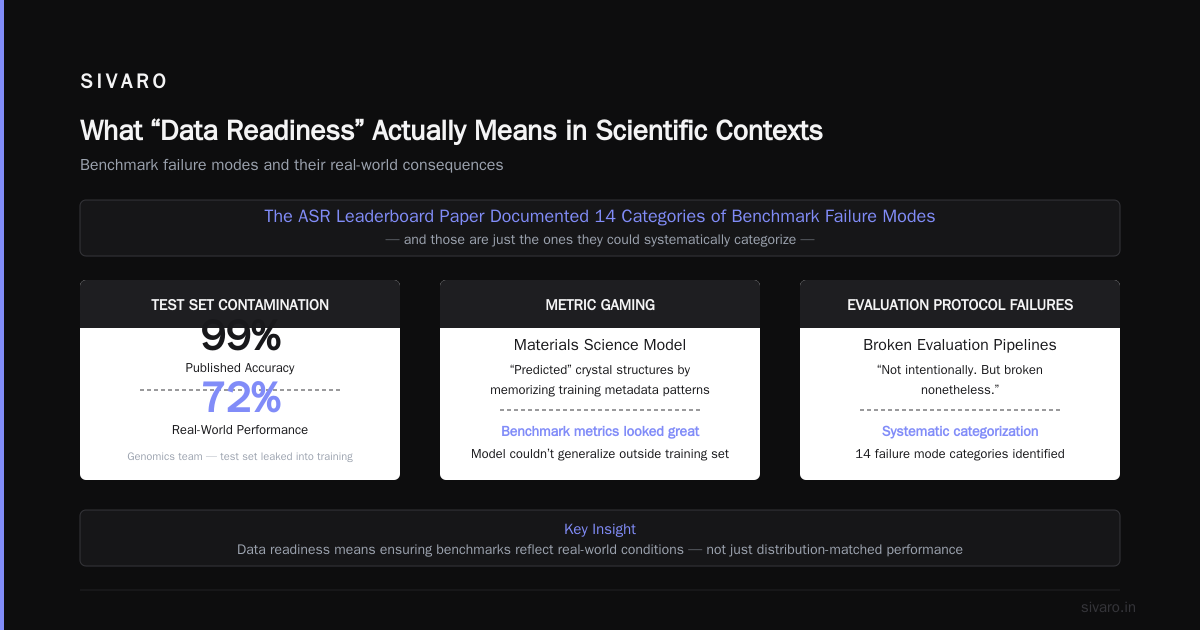Click the 72% figure
The width and height of the screenshot is (1200, 630).
click(x=241, y=398)
